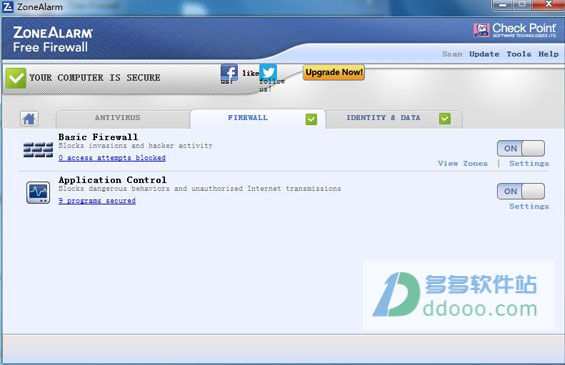The width and height of the screenshot is (565, 365).
Task: Click the Application Control monitor icon
Action: [x=38, y=192]
